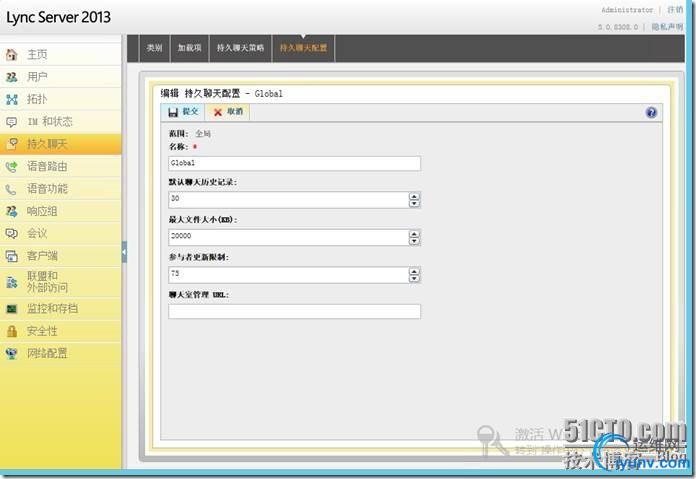Click the 客户端 clients icon
Image resolution: width=696 pixels, height=479 pixels.
tap(12, 256)
